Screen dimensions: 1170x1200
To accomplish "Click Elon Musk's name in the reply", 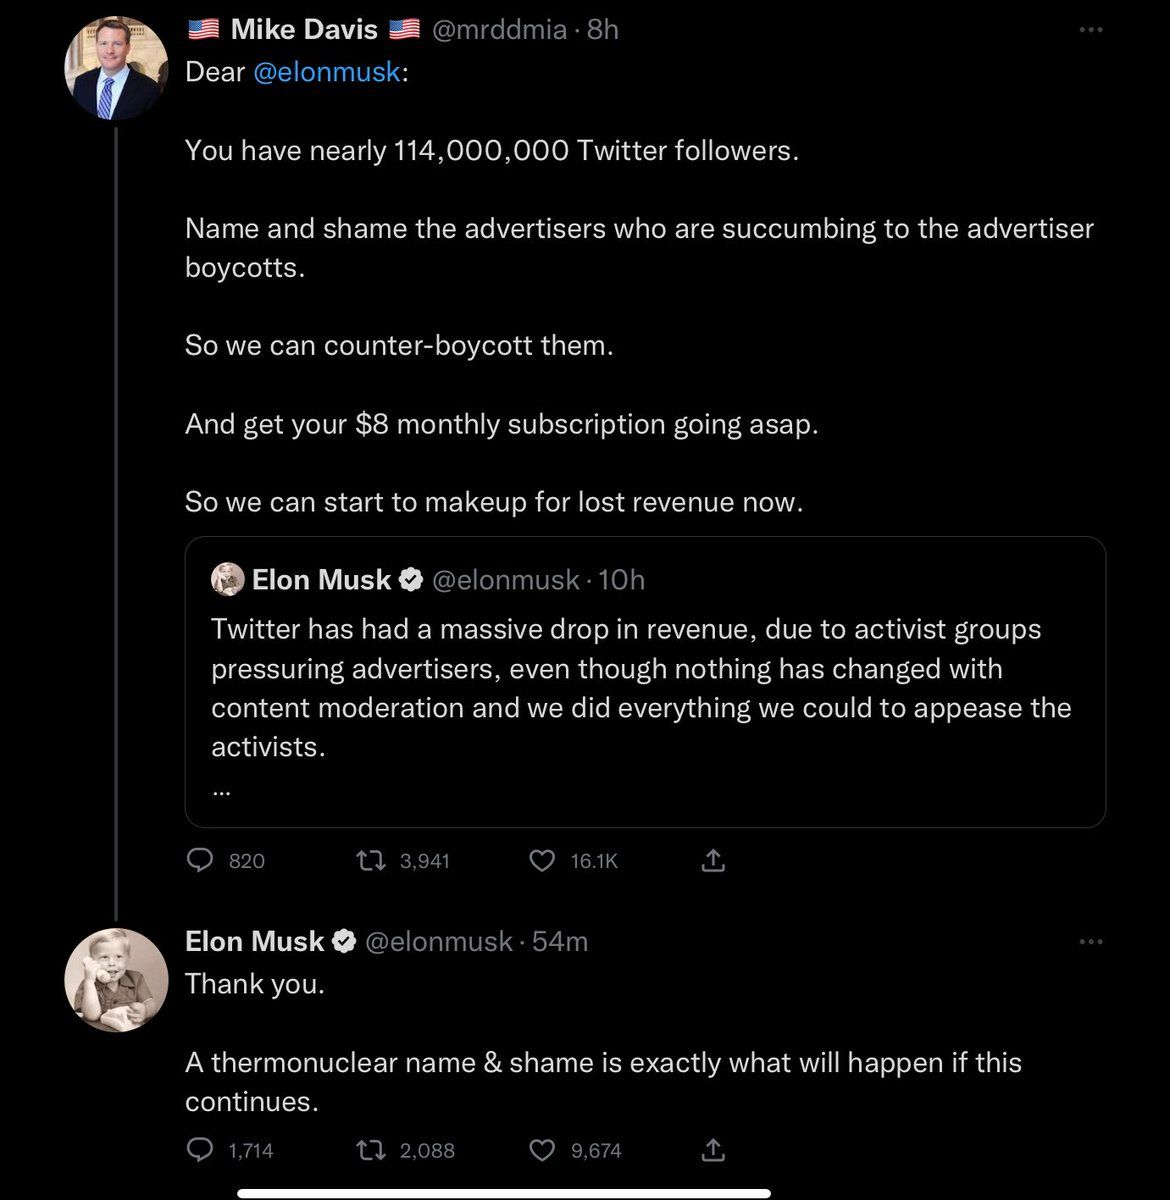I will tap(255, 941).
